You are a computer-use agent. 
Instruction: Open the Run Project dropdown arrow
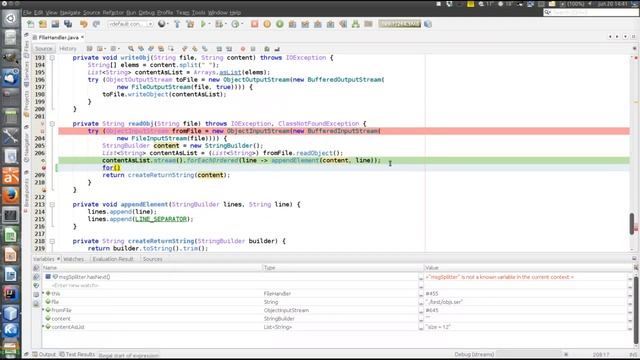point(209,24)
